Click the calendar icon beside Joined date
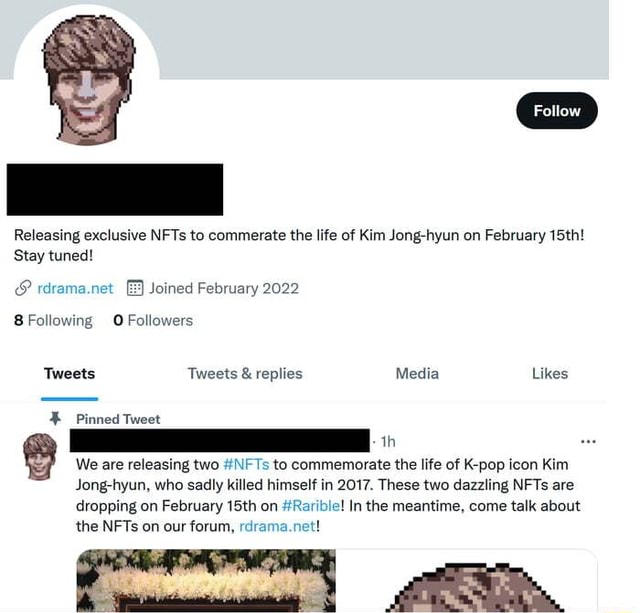 pyautogui.click(x=137, y=289)
